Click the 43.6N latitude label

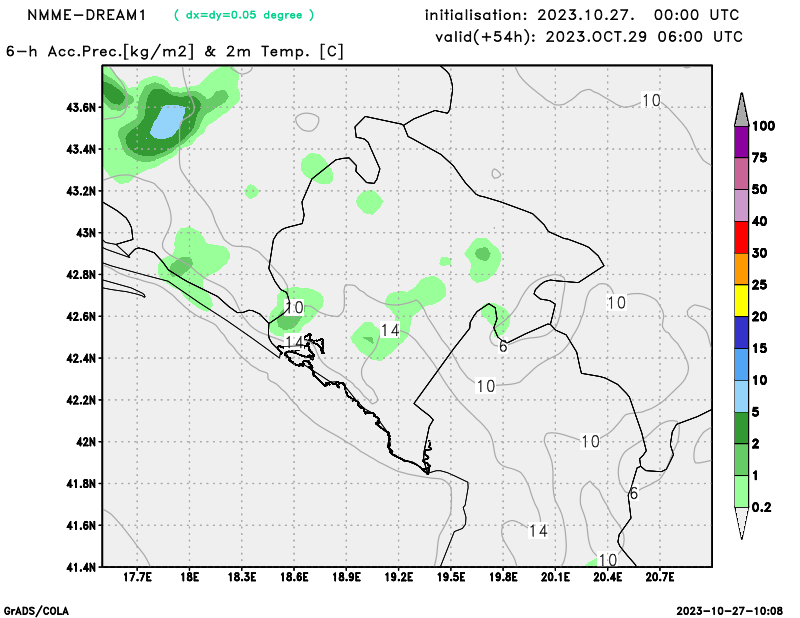point(81,107)
